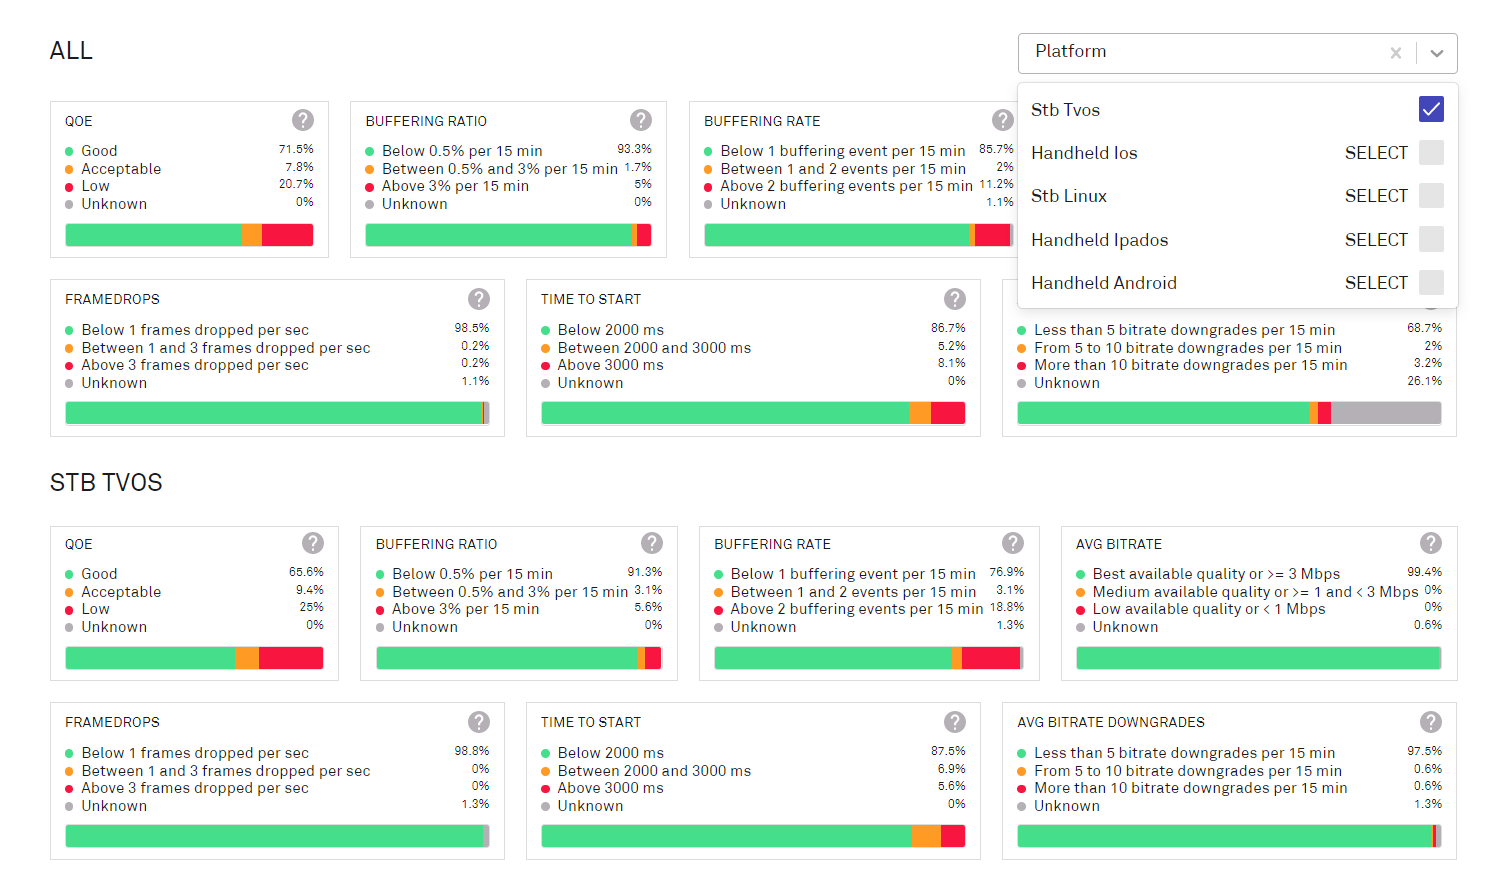Show help for ALL Time to Start
Screen dimensions: 1499x888
point(955,299)
